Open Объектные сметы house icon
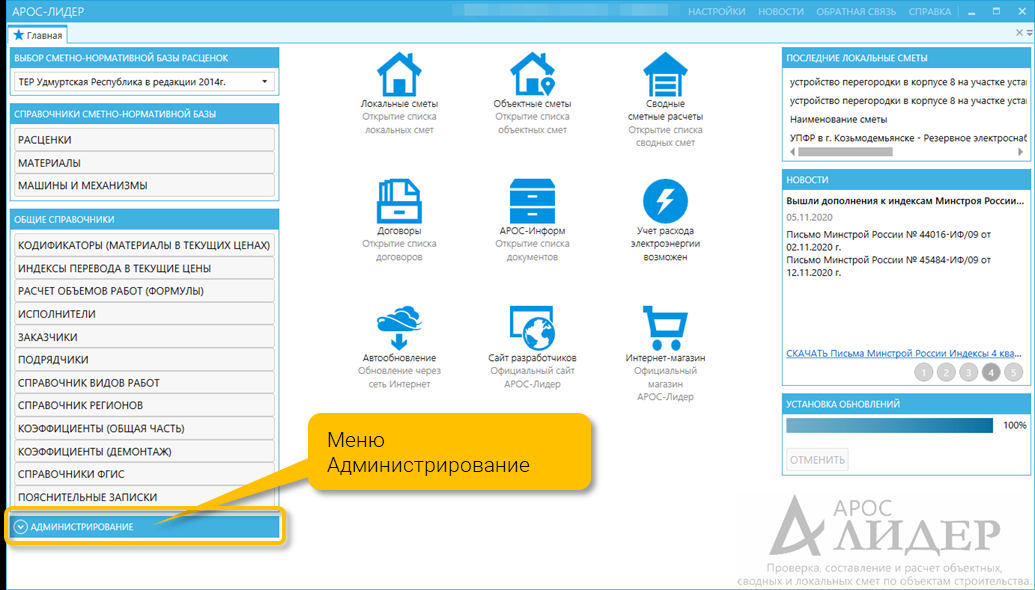Image resolution: width=1035 pixels, height=590 pixels. [532, 75]
